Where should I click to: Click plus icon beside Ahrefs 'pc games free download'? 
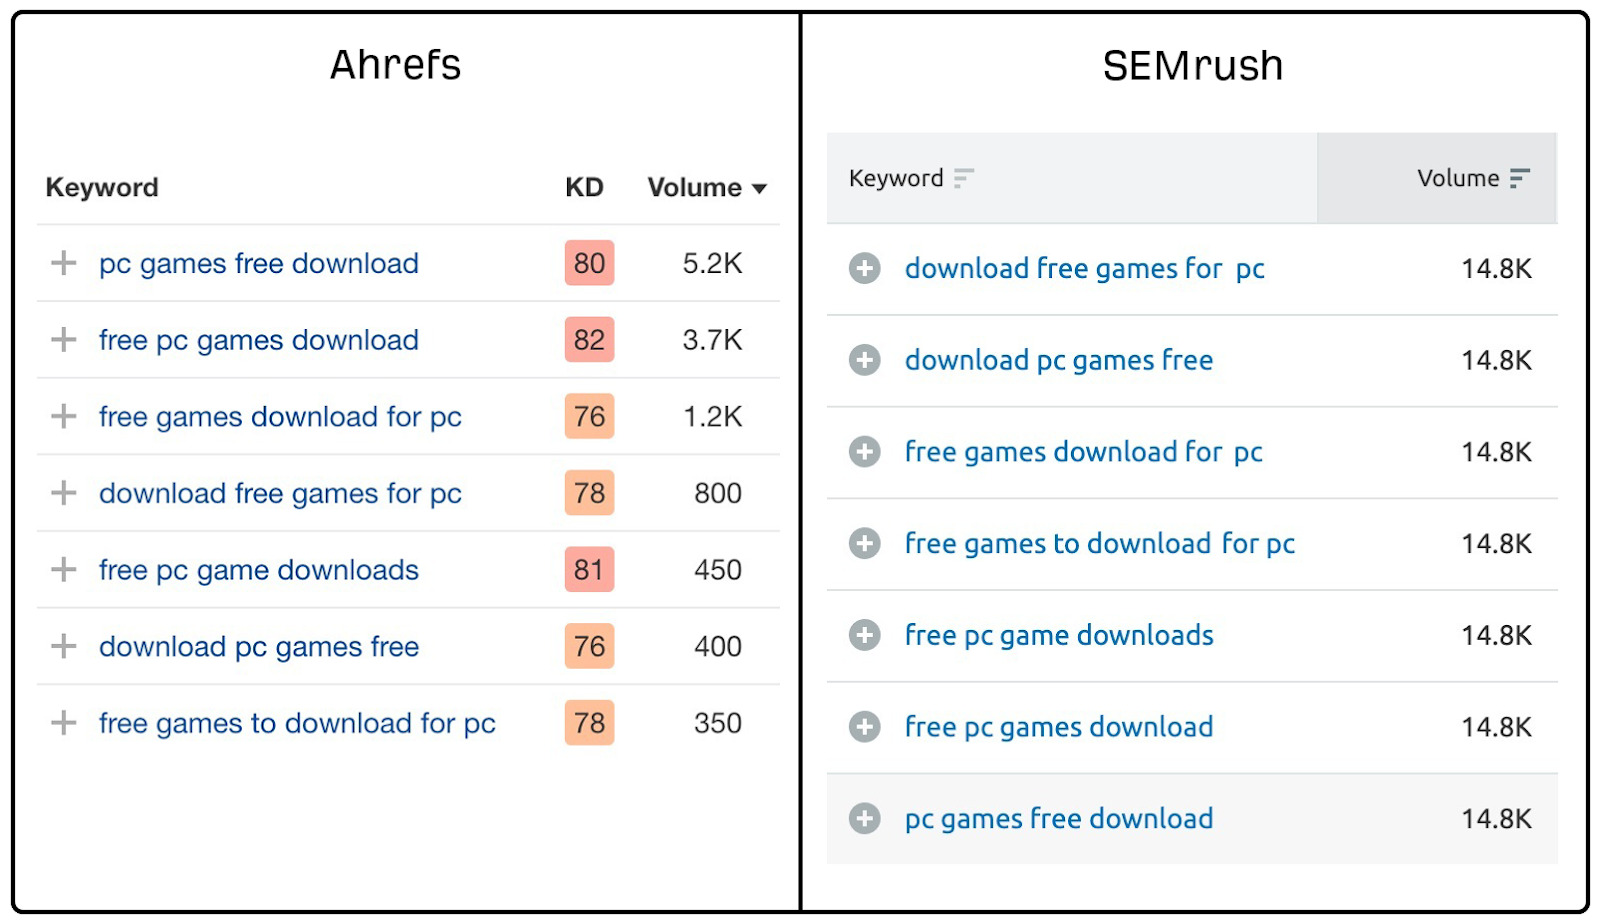point(64,263)
